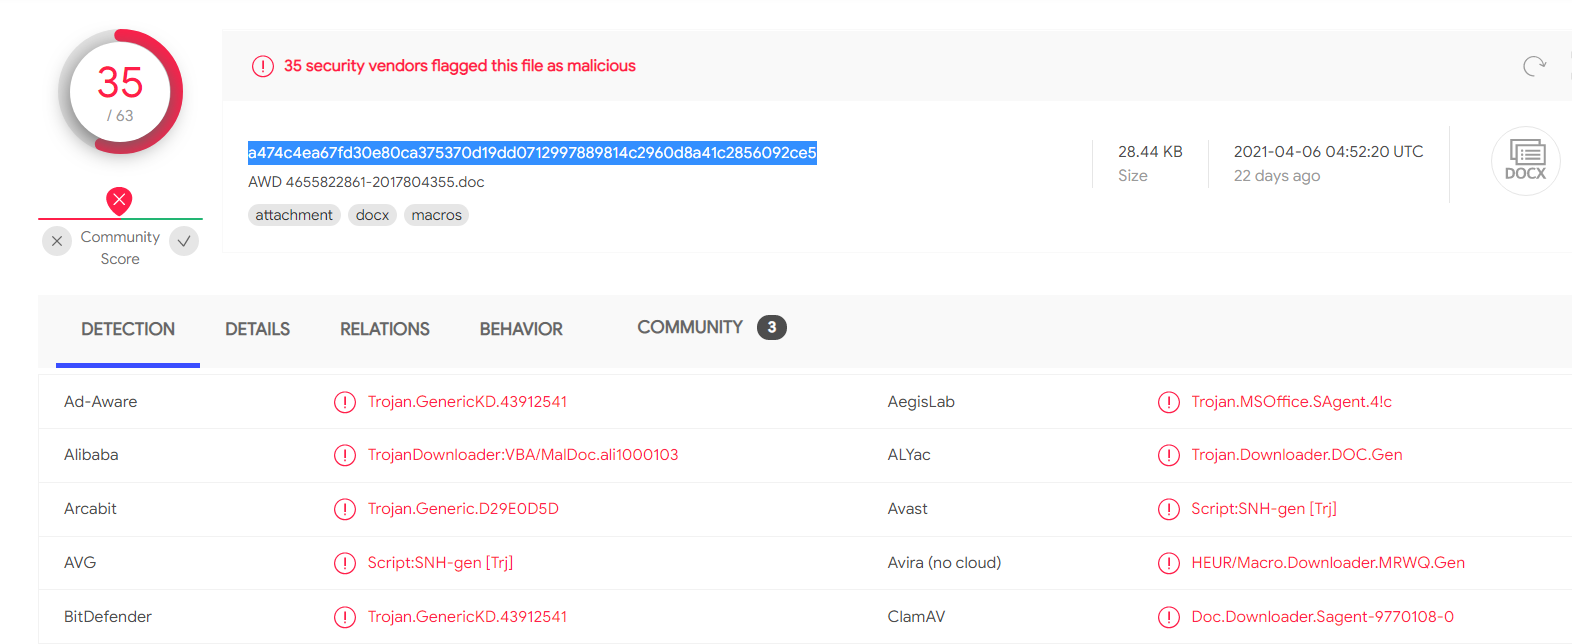Image resolution: width=1572 pixels, height=644 pixels.
Task: Click alert icon beside AegisLab detection
Action: point(1168,402)
